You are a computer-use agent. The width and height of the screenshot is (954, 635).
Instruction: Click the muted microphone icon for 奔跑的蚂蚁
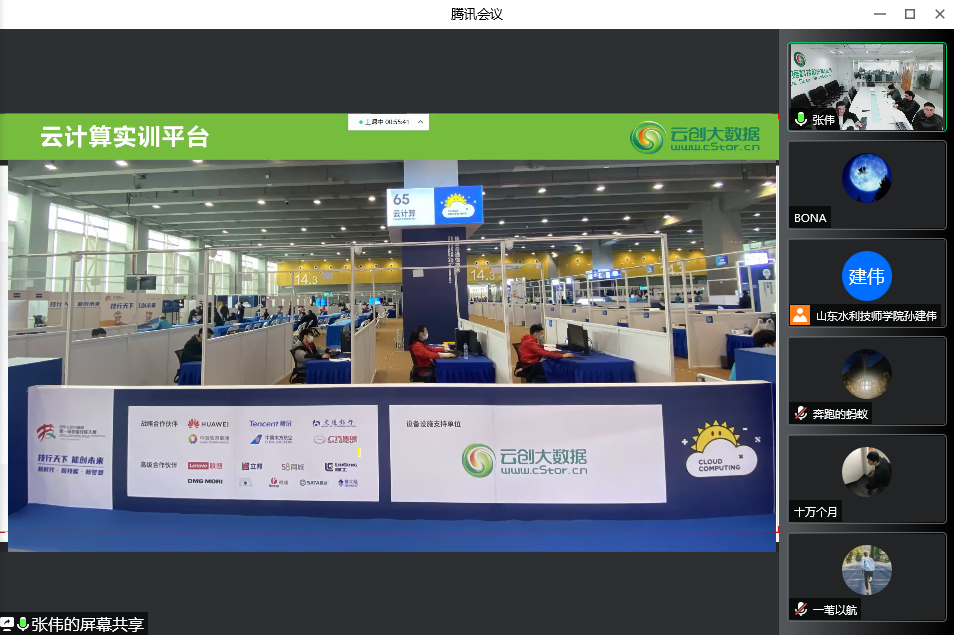point(801,413)
